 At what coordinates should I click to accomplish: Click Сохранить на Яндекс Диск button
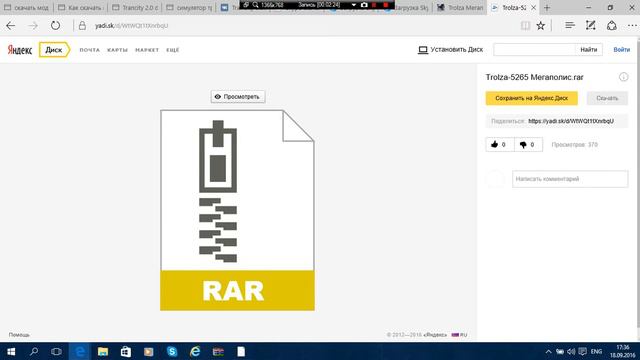[x=531, y=98]
